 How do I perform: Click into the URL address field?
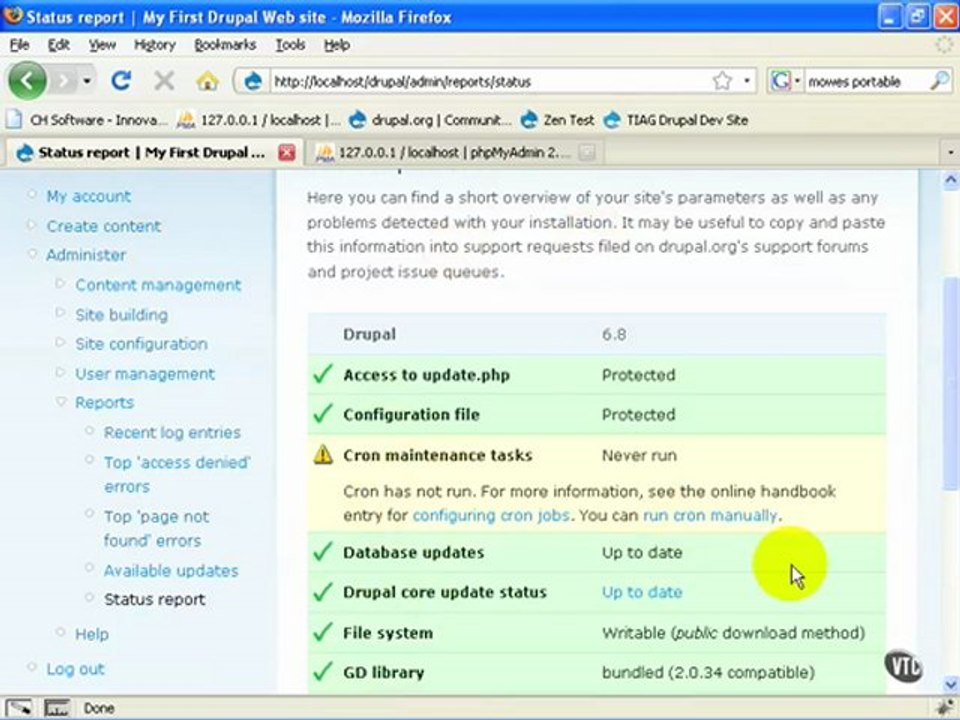490,81
